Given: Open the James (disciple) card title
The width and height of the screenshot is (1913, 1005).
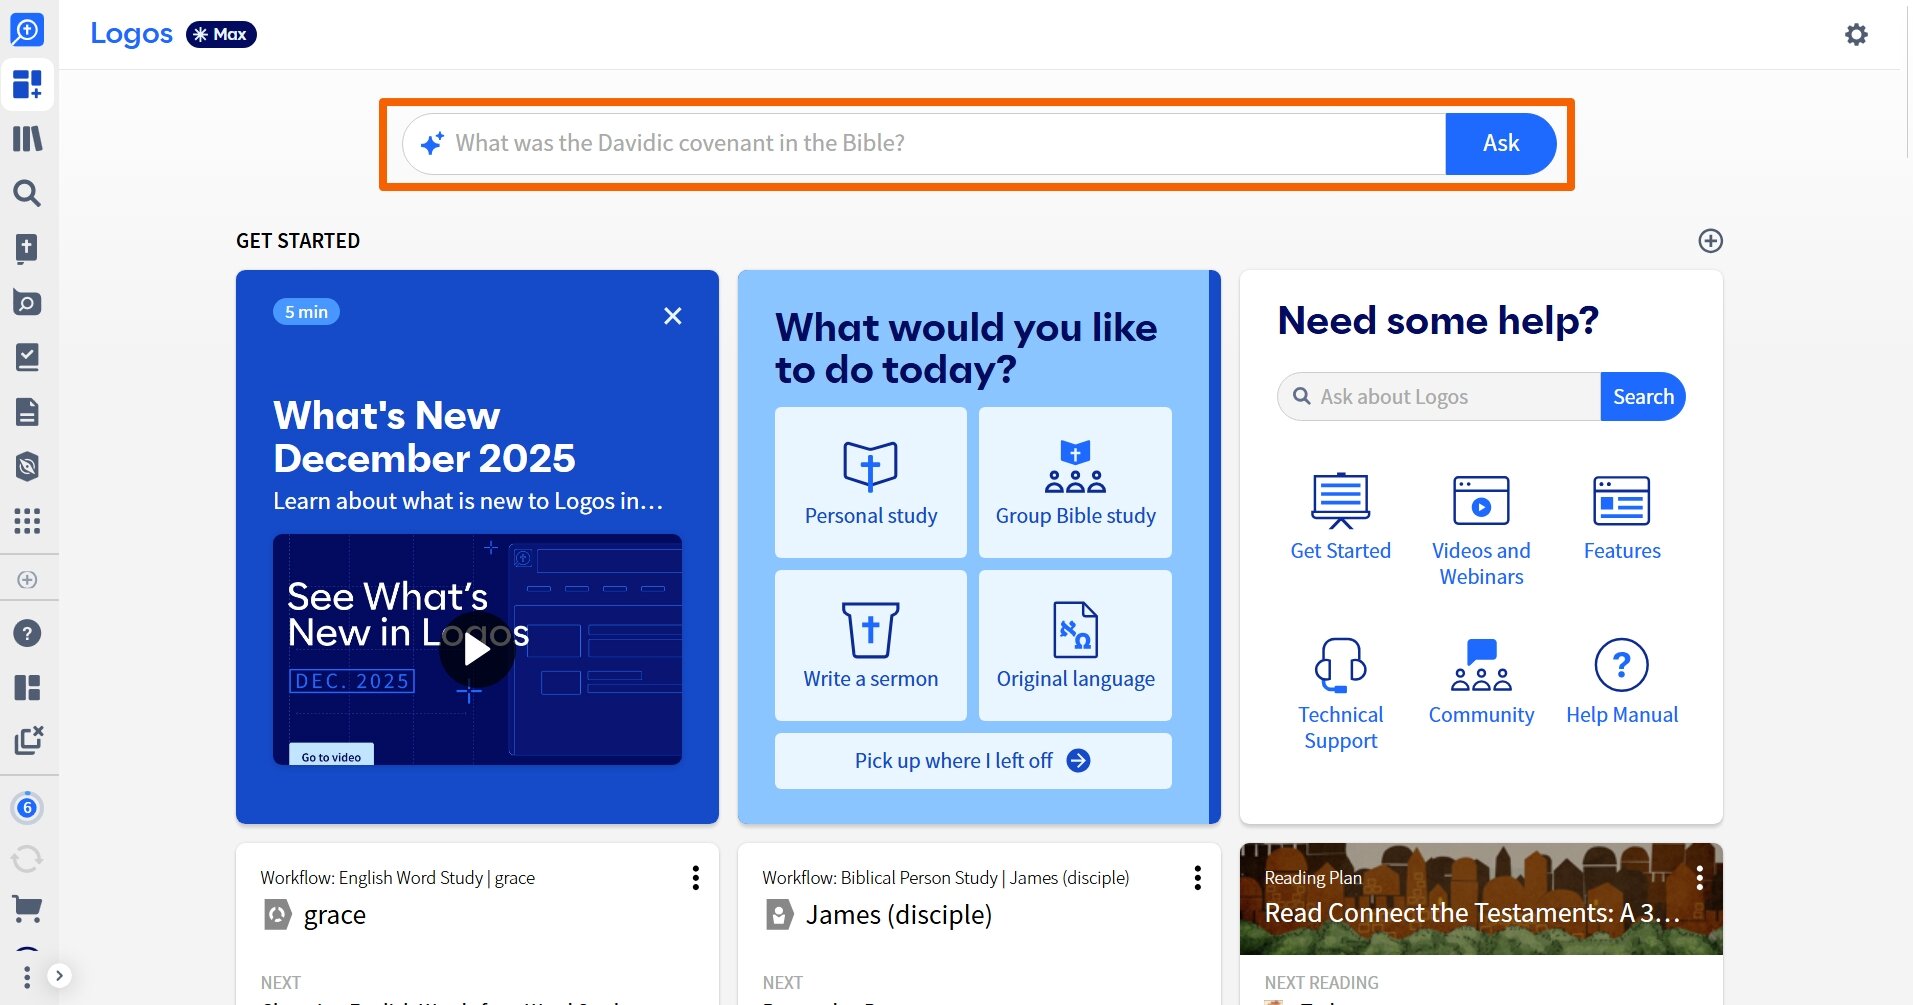Looking at the screenshot, I should (x=898, y=915).
